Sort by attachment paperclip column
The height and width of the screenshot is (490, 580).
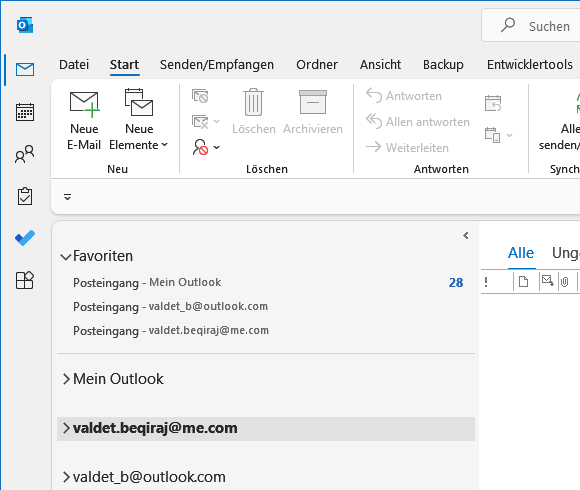[x=564, y=282]
